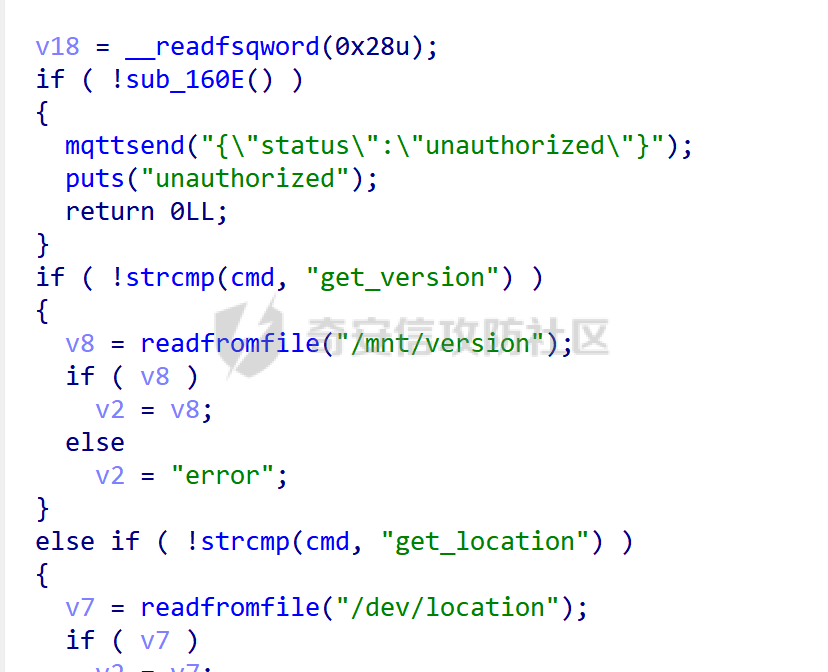Select the "/mnt/version" path string

pos(440,344)
